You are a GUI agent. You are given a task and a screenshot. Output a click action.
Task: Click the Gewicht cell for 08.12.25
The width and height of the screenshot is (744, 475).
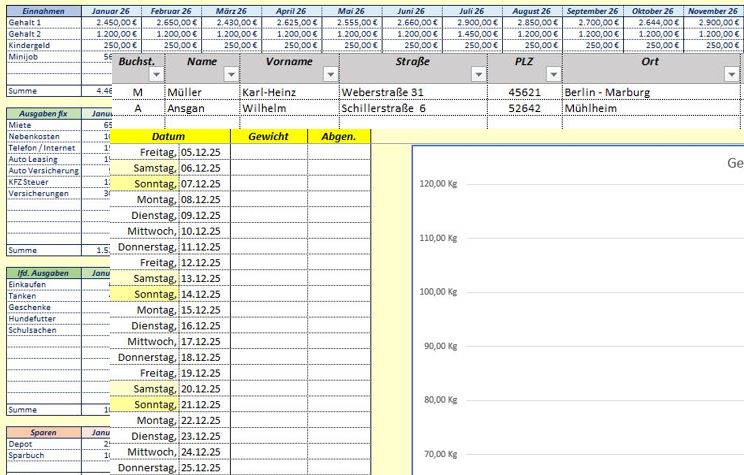coord(268,199)
